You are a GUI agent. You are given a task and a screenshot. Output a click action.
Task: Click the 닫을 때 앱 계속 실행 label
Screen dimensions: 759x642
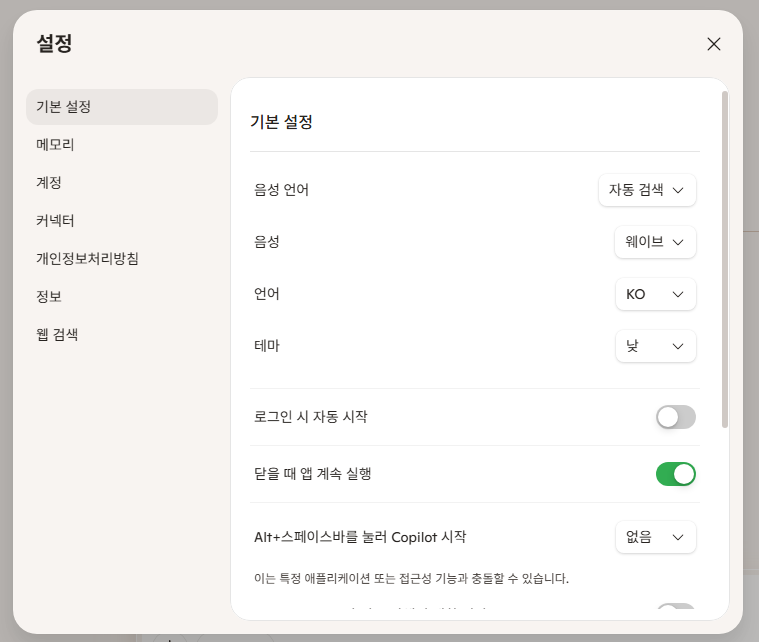point(313,474)
